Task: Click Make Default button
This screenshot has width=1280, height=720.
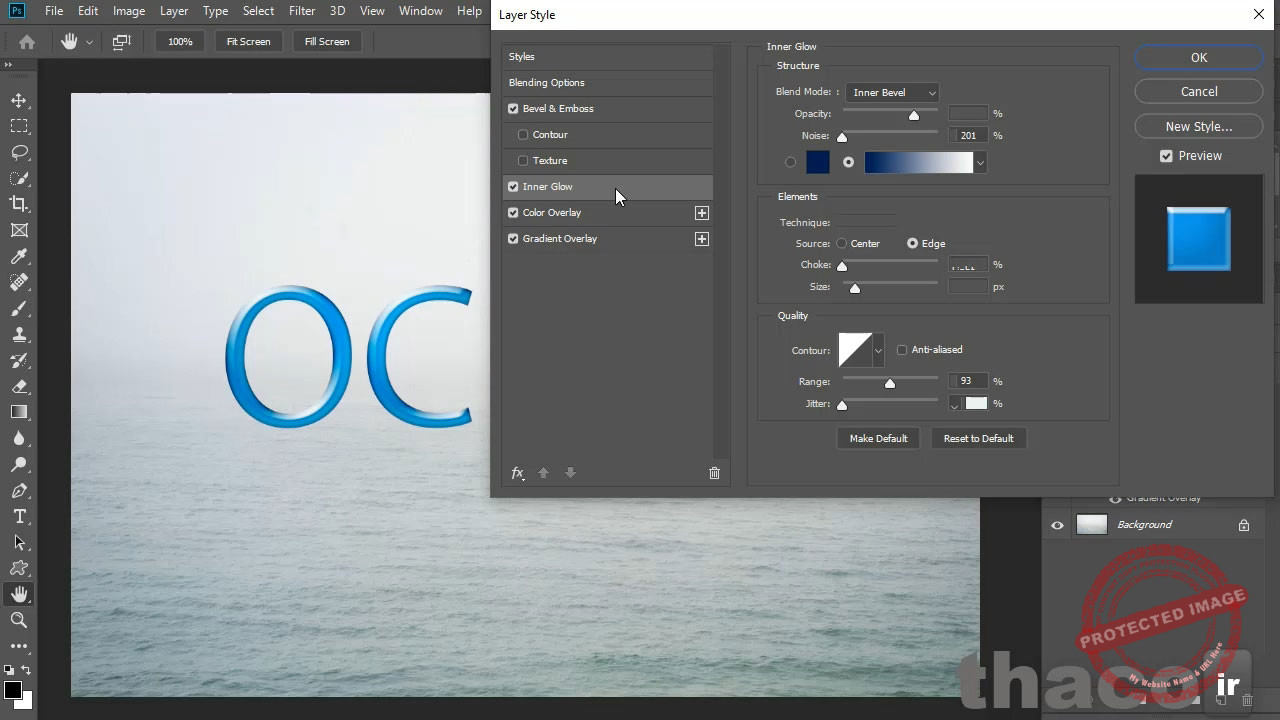Action: pyautogui.click(x=878, y=439)
